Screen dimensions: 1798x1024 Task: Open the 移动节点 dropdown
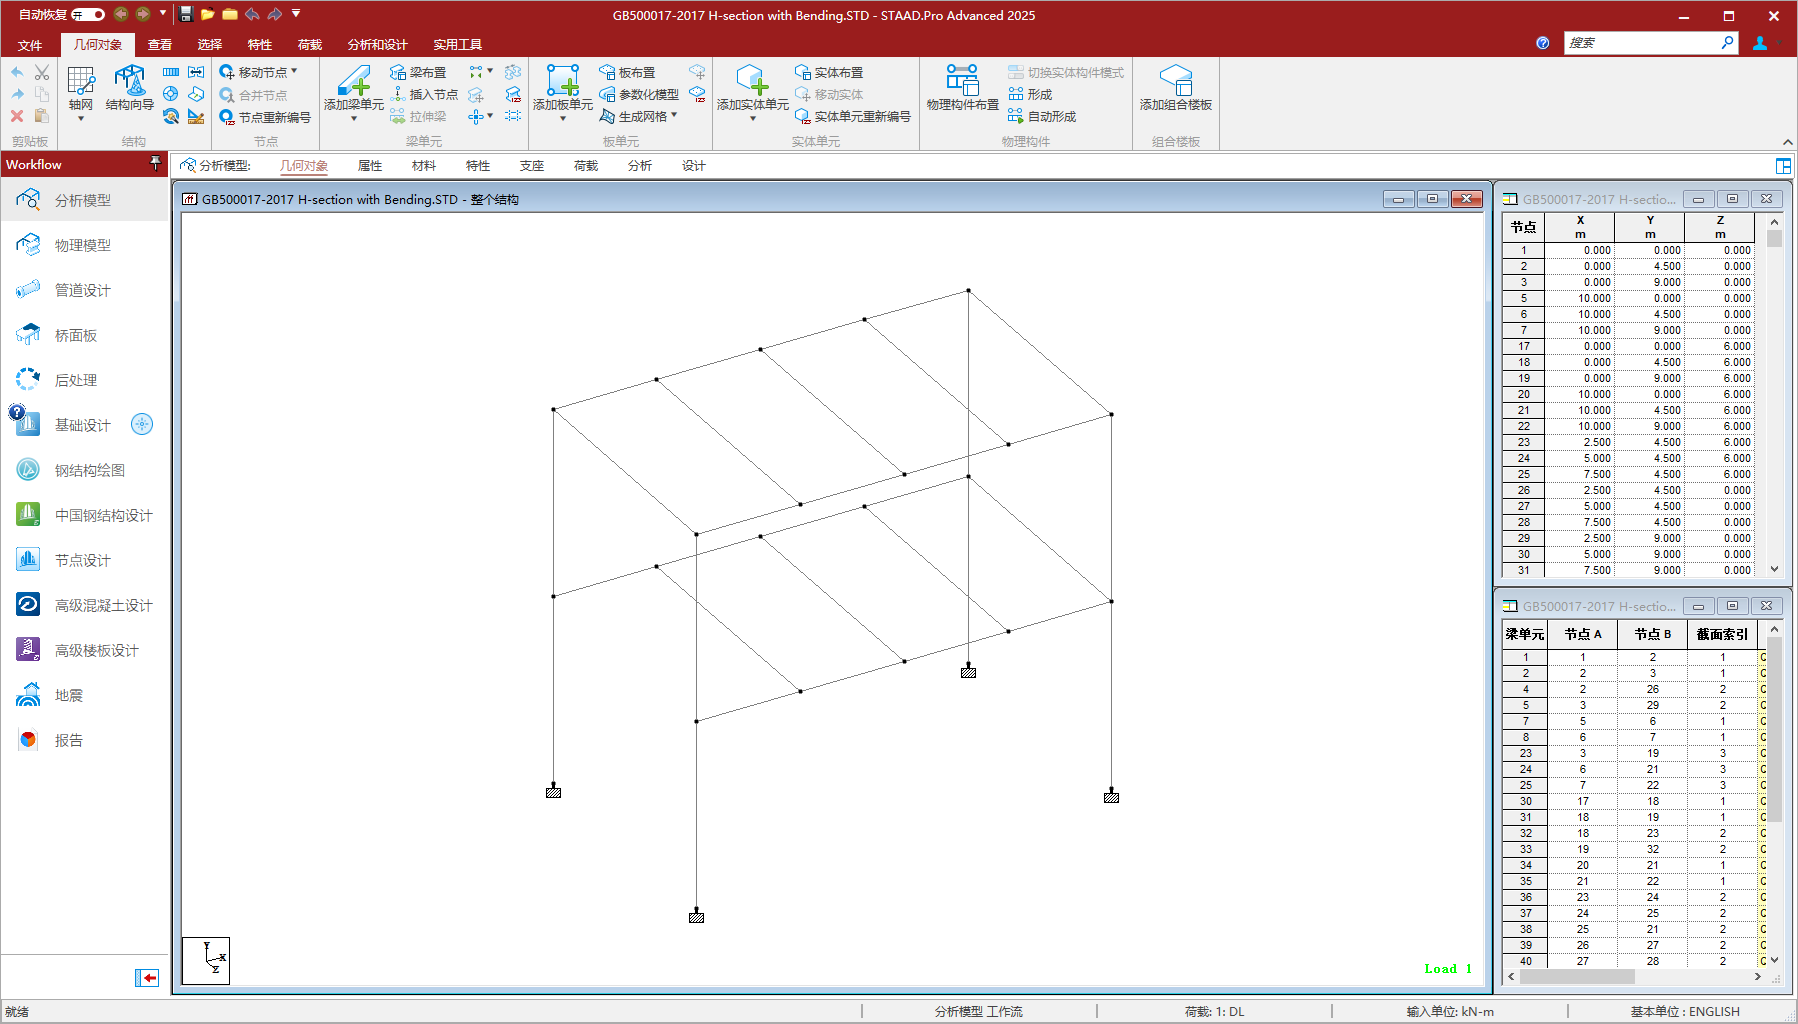259,72
